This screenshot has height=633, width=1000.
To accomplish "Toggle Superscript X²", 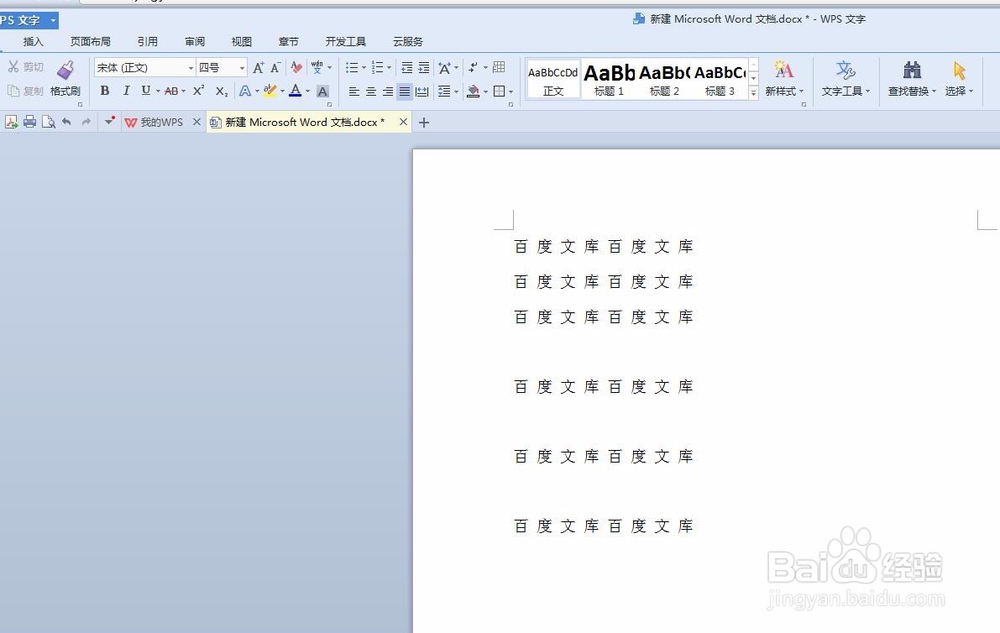I will click(198, 91).
